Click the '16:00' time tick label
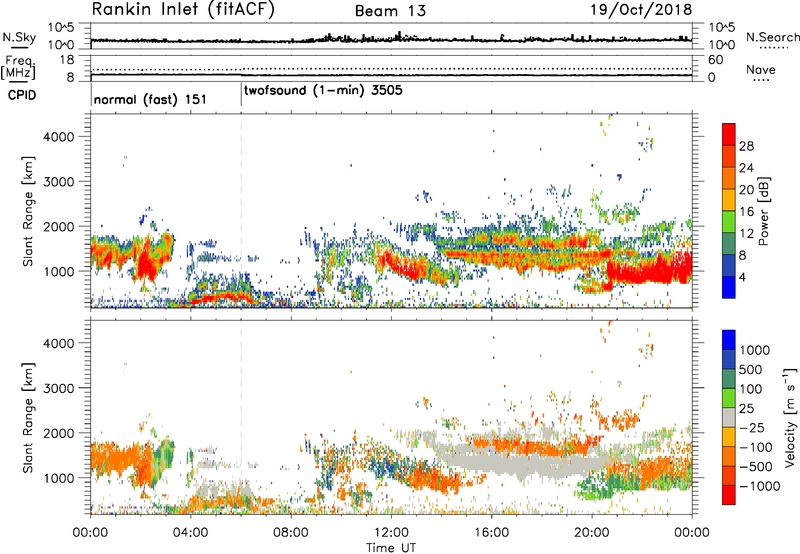The height and width of the screenshot is (554, 800). click(491, 533)
